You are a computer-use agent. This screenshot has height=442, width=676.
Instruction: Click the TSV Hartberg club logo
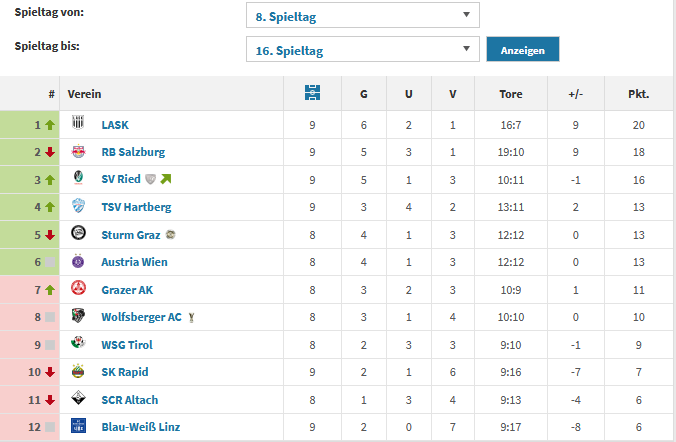pos(78,207)
